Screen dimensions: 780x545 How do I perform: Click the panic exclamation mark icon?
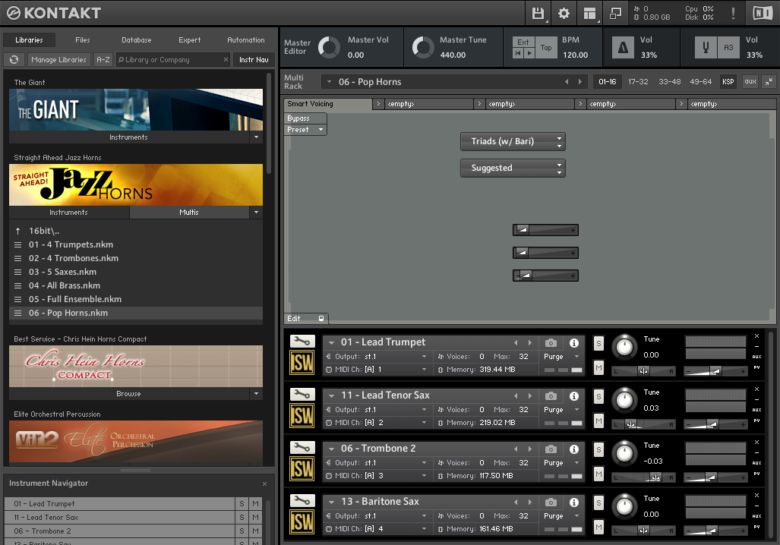733,13
